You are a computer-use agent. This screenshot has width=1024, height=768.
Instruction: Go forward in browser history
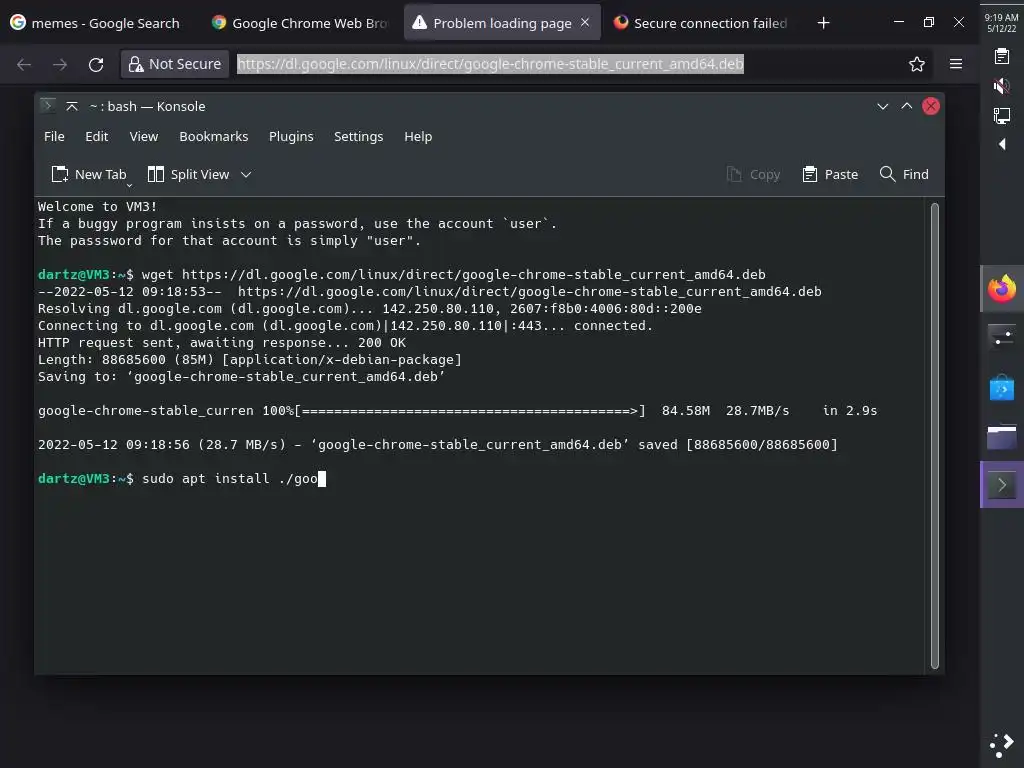point(60,64)
